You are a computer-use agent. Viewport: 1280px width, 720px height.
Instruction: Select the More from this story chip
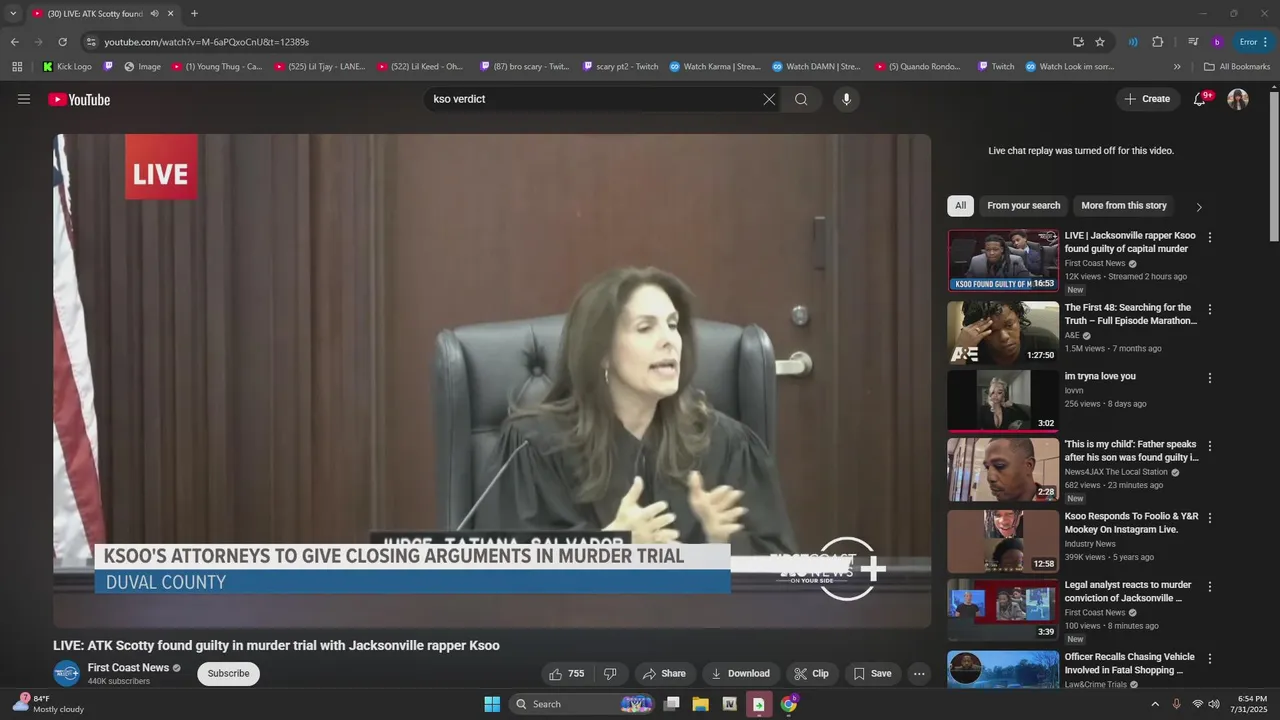(x=1124, y=205)
